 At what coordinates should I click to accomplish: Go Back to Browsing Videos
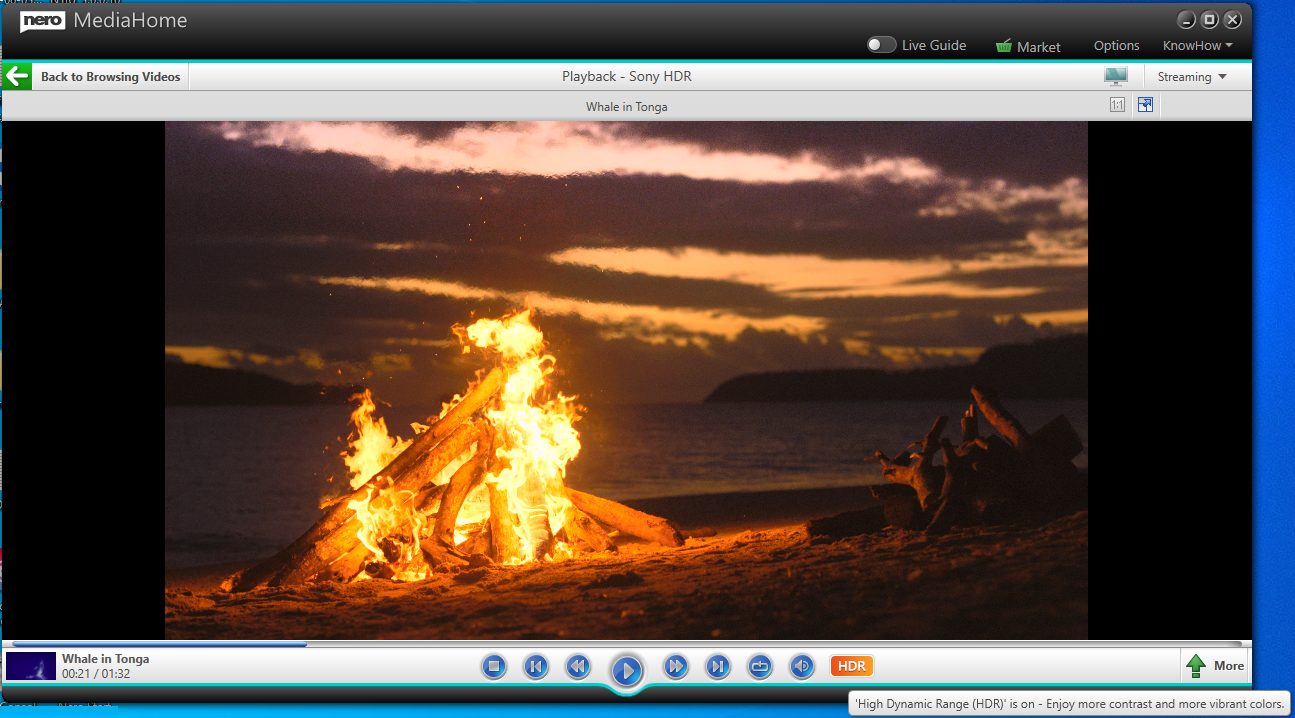95,77
